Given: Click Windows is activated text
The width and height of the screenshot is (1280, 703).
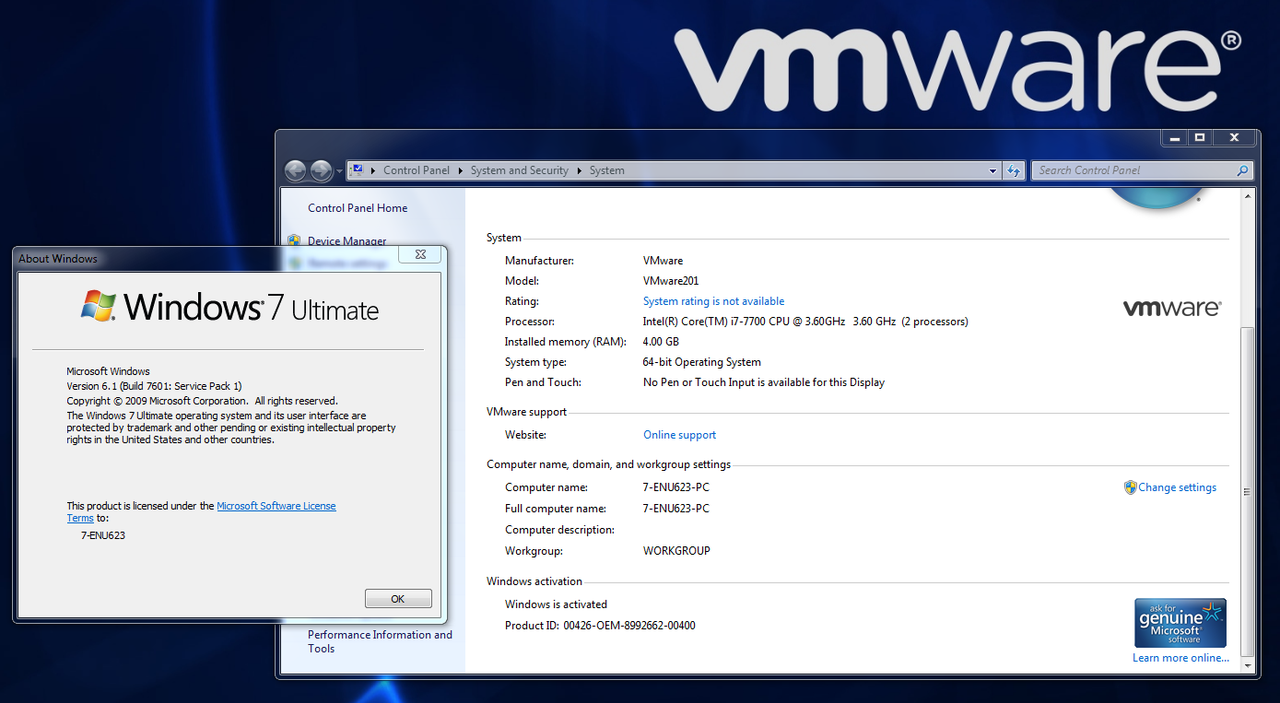Looking at the screenshot, I should click(x=556, y=604).
